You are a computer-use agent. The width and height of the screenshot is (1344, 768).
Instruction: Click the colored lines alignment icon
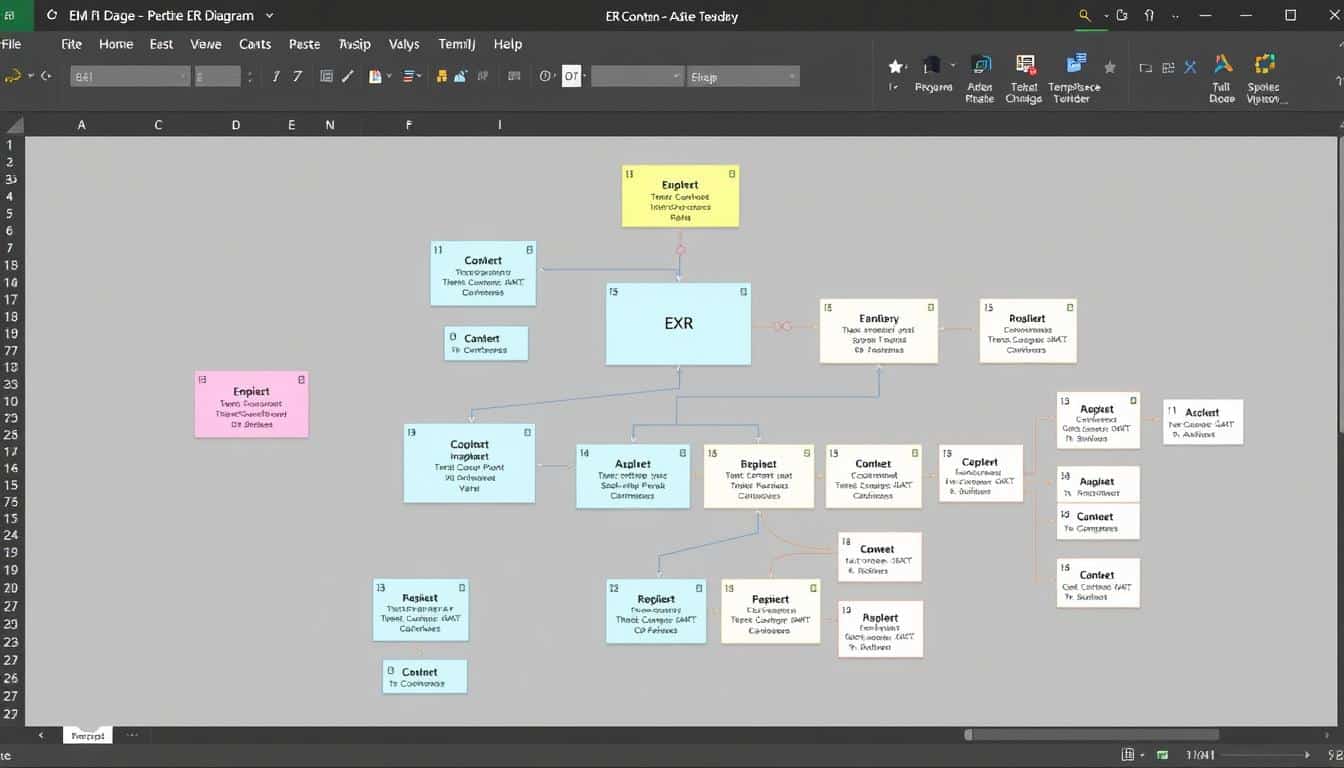point(409,76)
